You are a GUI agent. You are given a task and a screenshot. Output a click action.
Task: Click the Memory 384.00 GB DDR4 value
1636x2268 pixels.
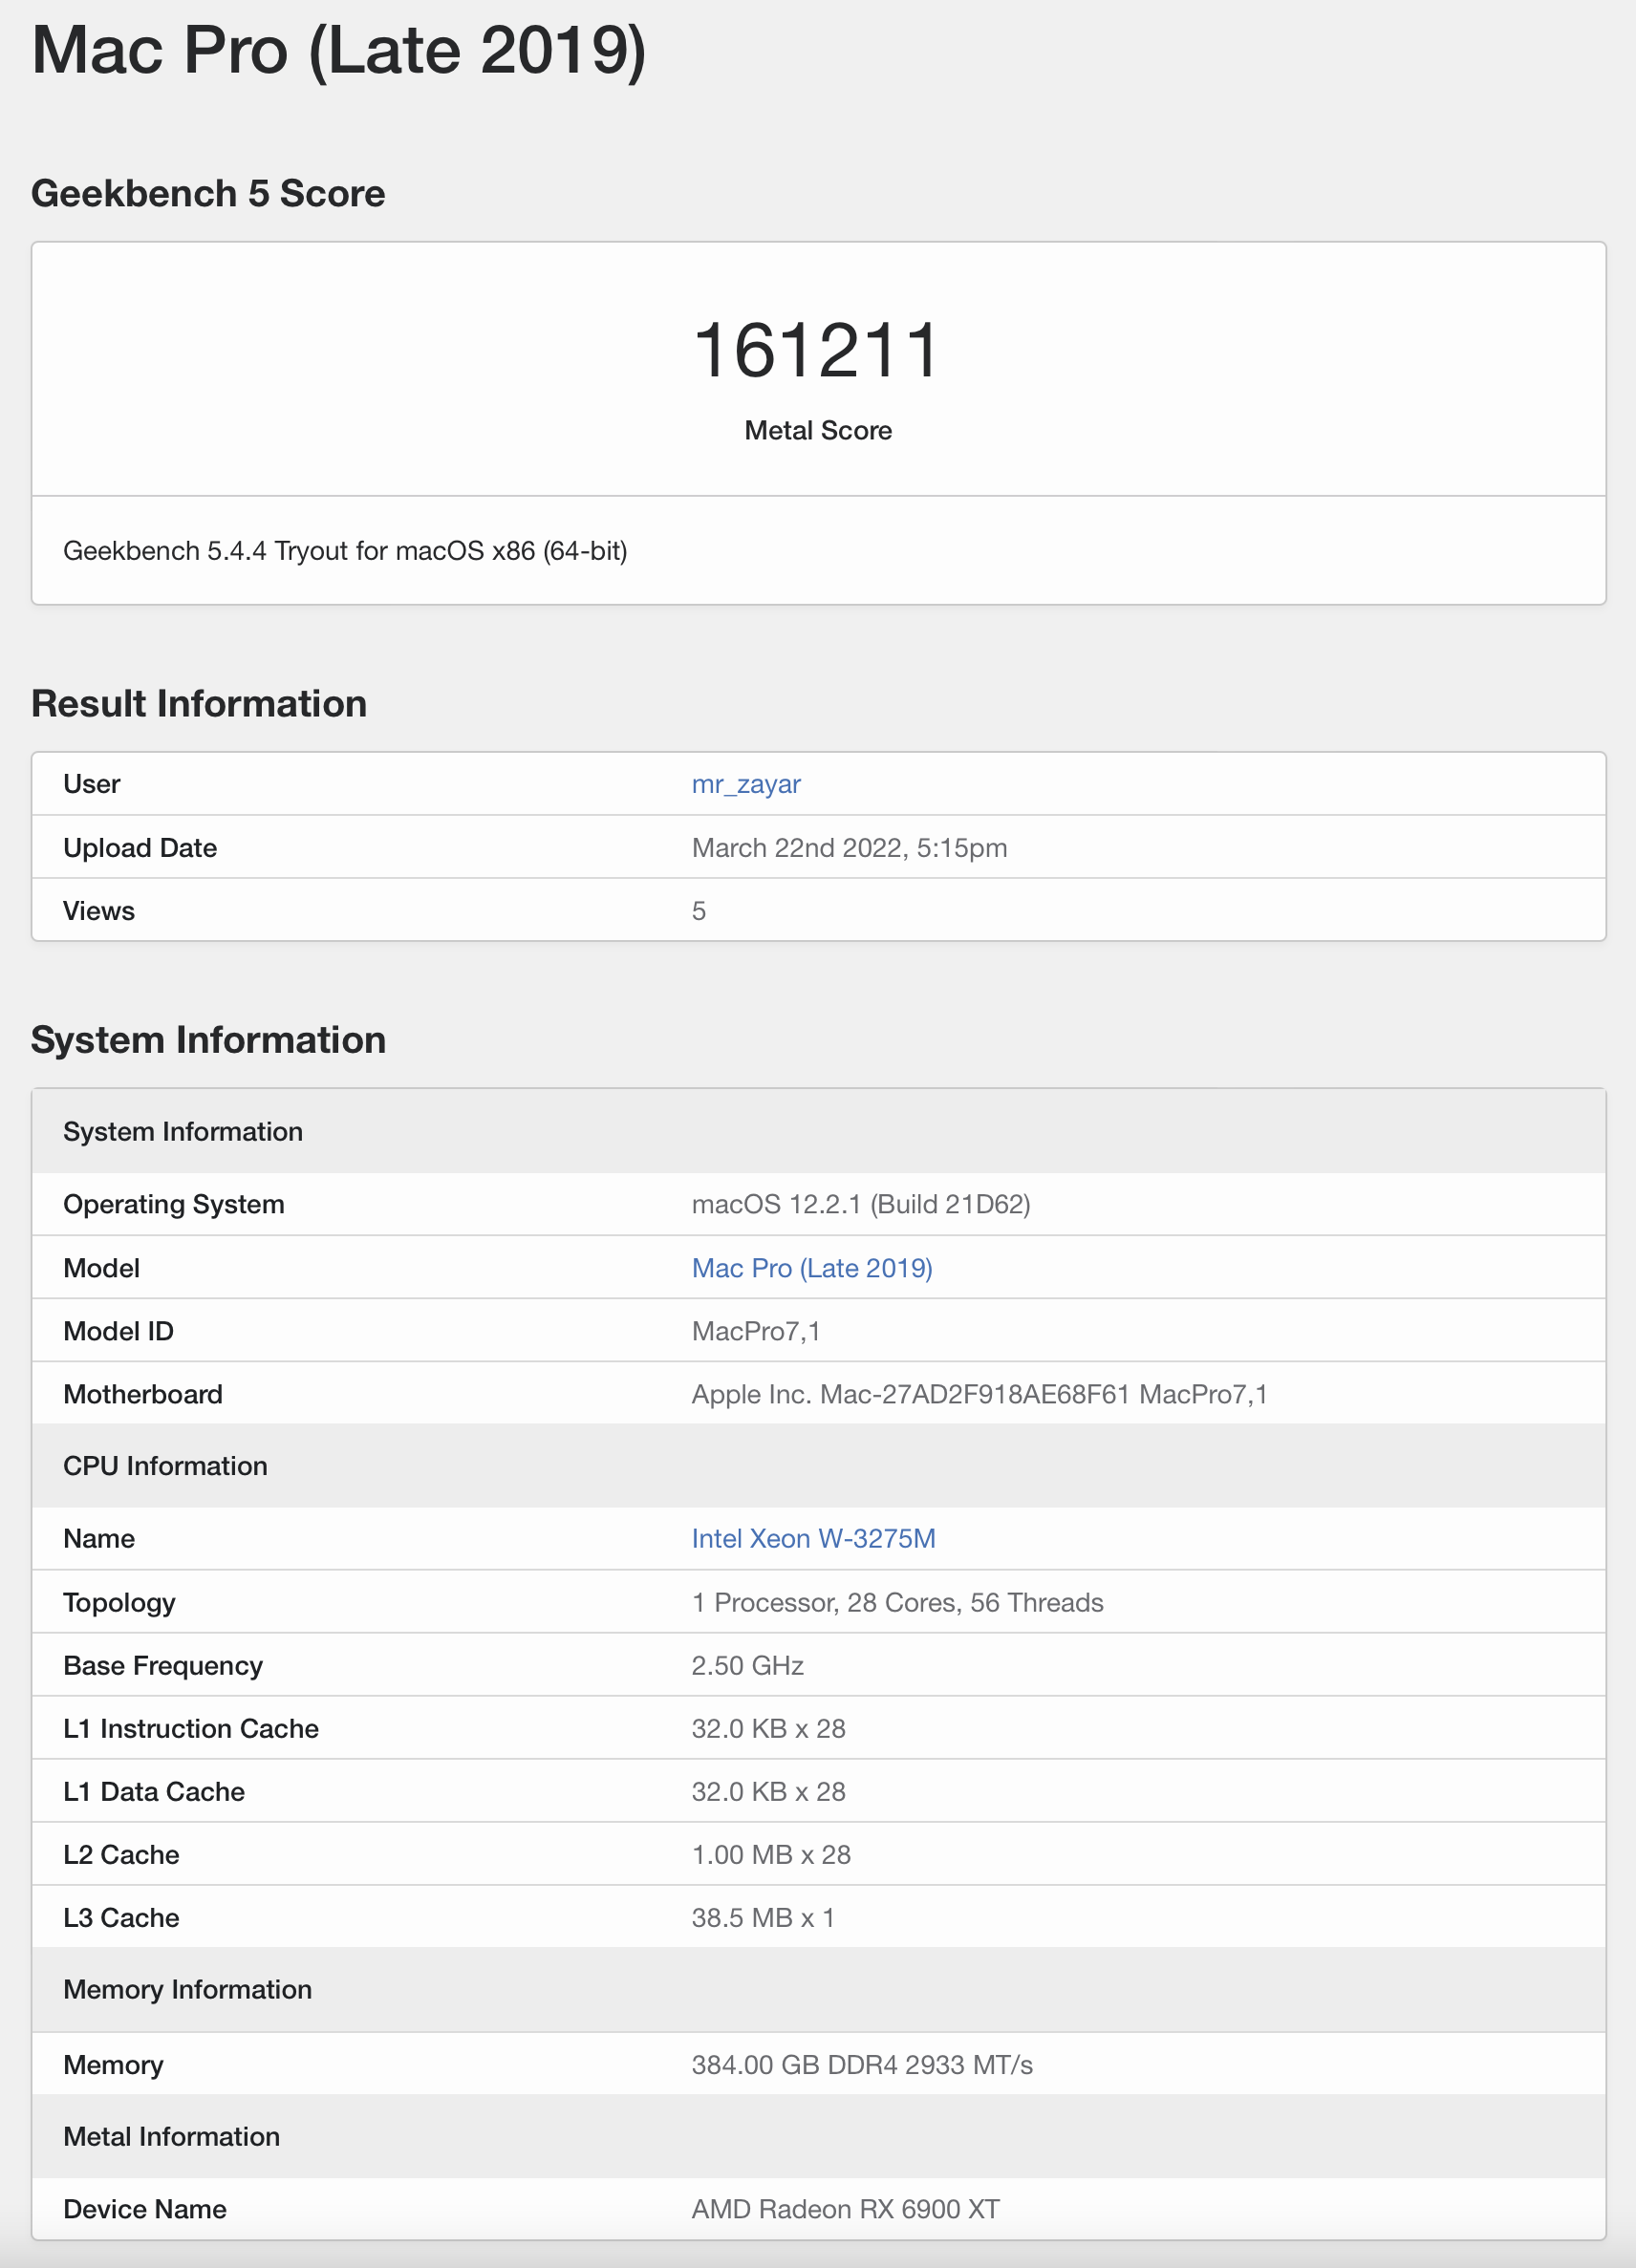pyautogui.click(x=862, y=2065)
